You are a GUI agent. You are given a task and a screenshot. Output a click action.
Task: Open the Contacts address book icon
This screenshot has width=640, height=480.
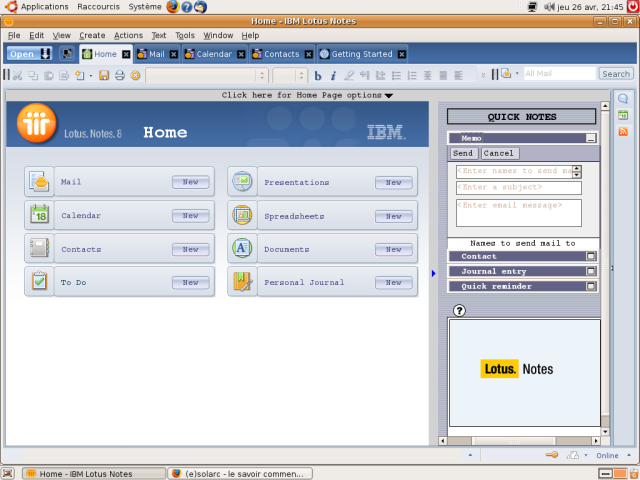[39, 248]
